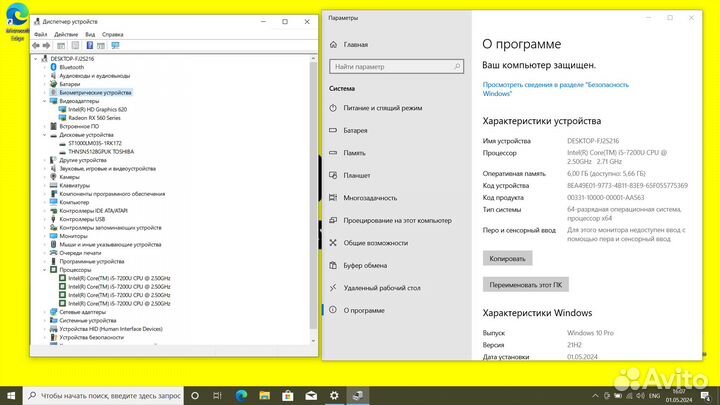Select Устройства HID (Human Interface Devices)
This screenshot has width=720, height=405.
click(x=111, y=329)
